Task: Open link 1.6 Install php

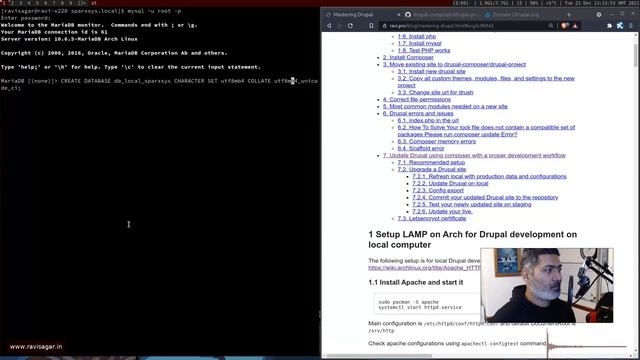Action: point(417,36)
